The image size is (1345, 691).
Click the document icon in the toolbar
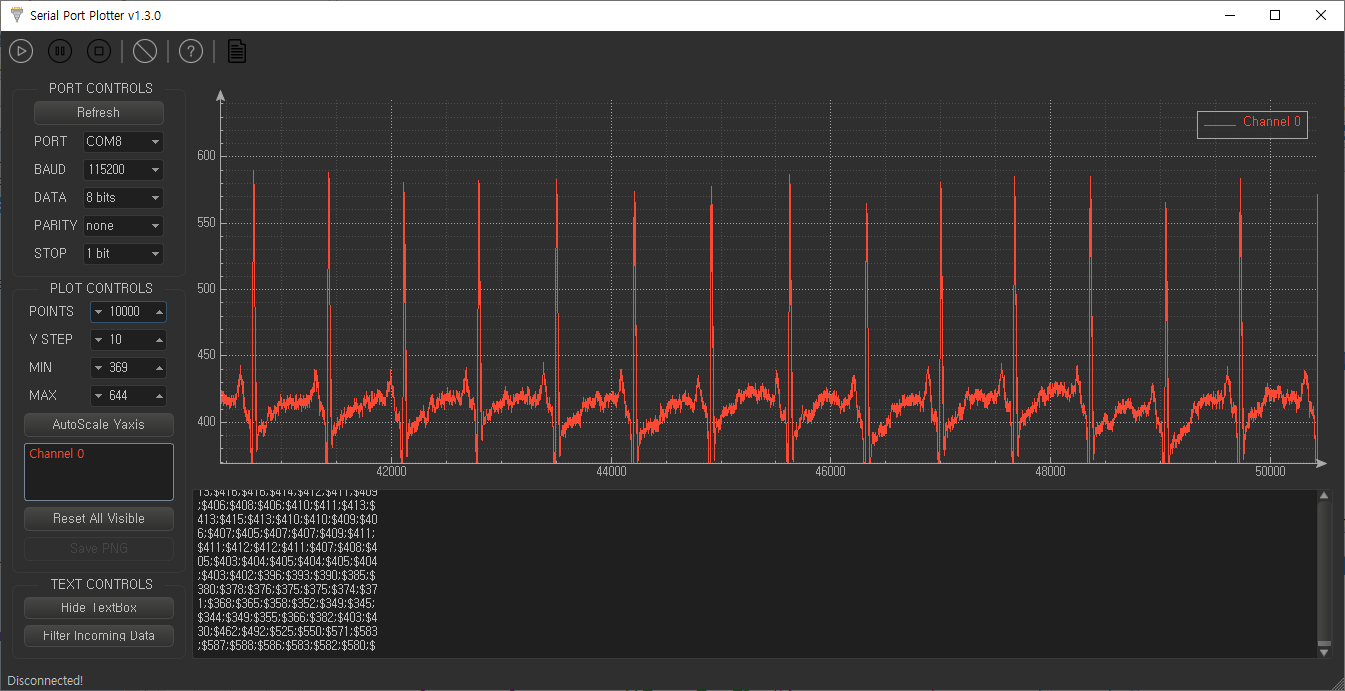tap(237, 51)
